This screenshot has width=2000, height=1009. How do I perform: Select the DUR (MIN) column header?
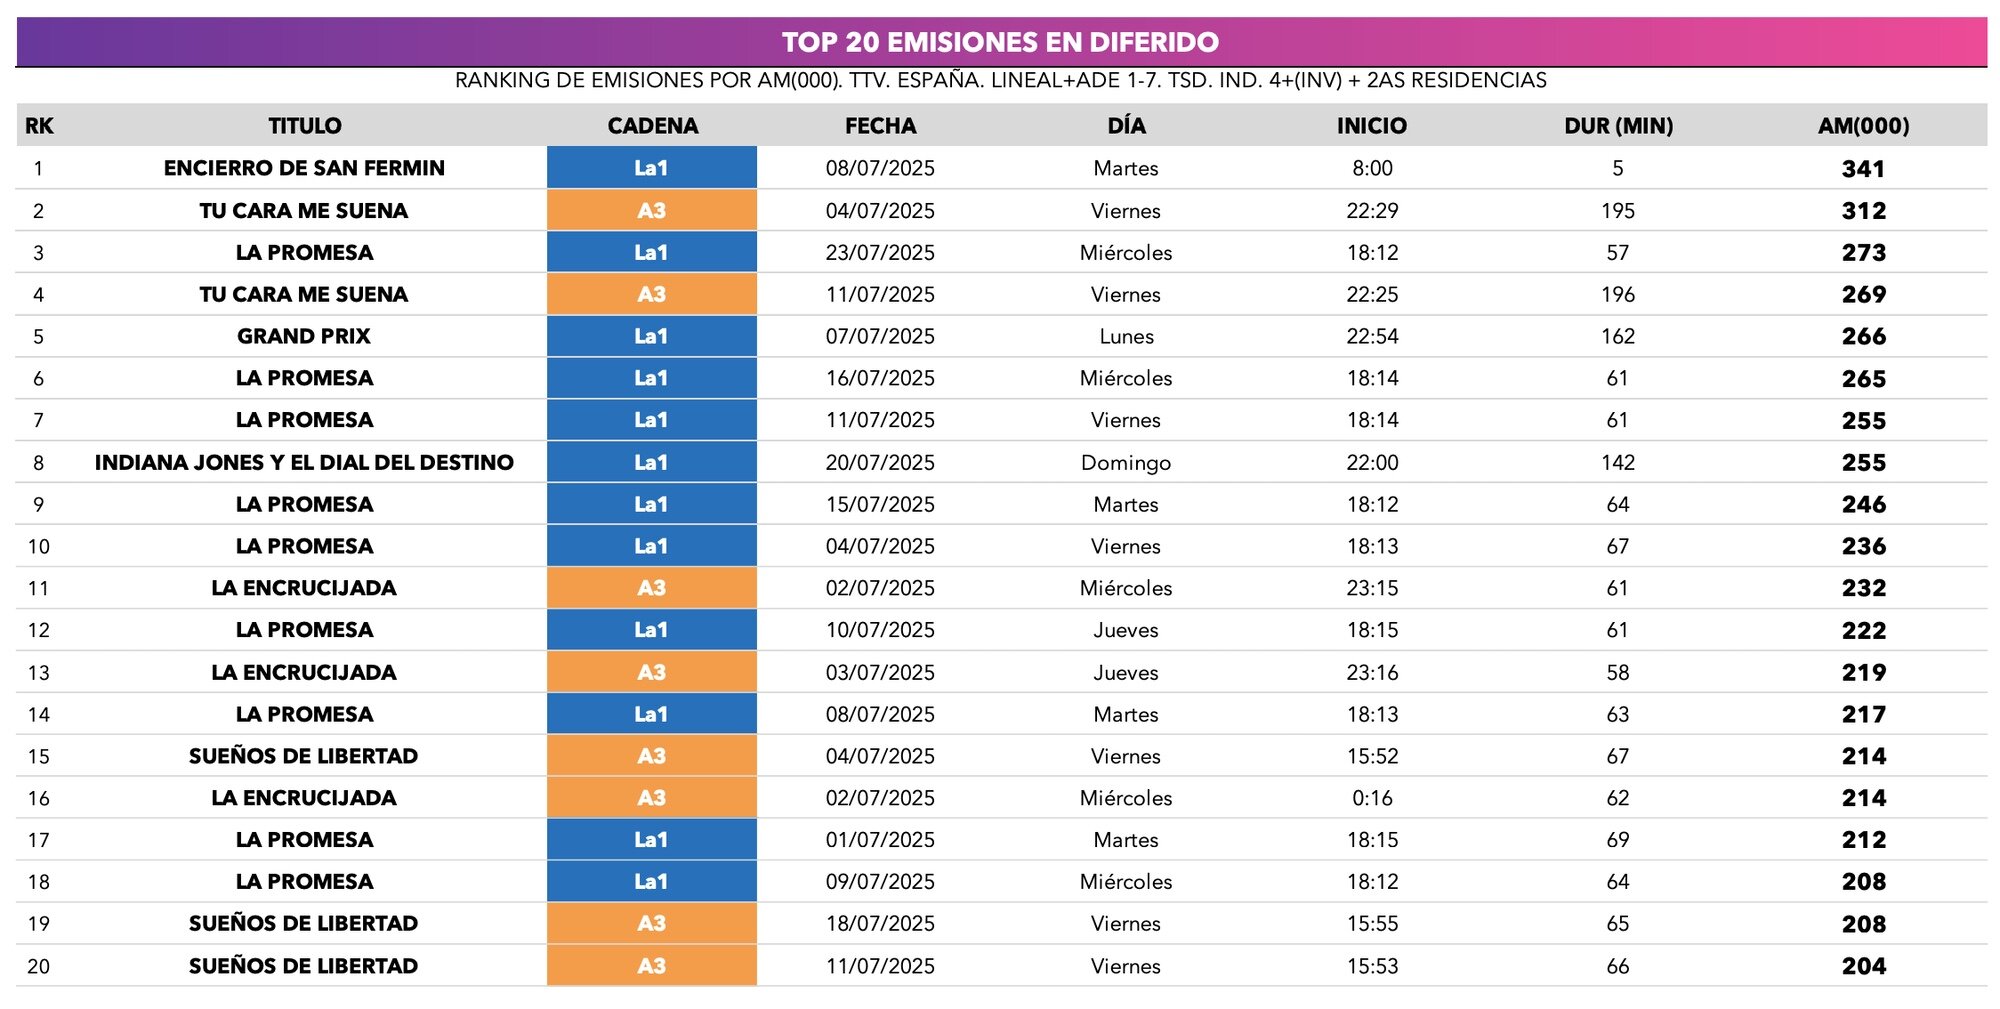tap(1618, 126)
